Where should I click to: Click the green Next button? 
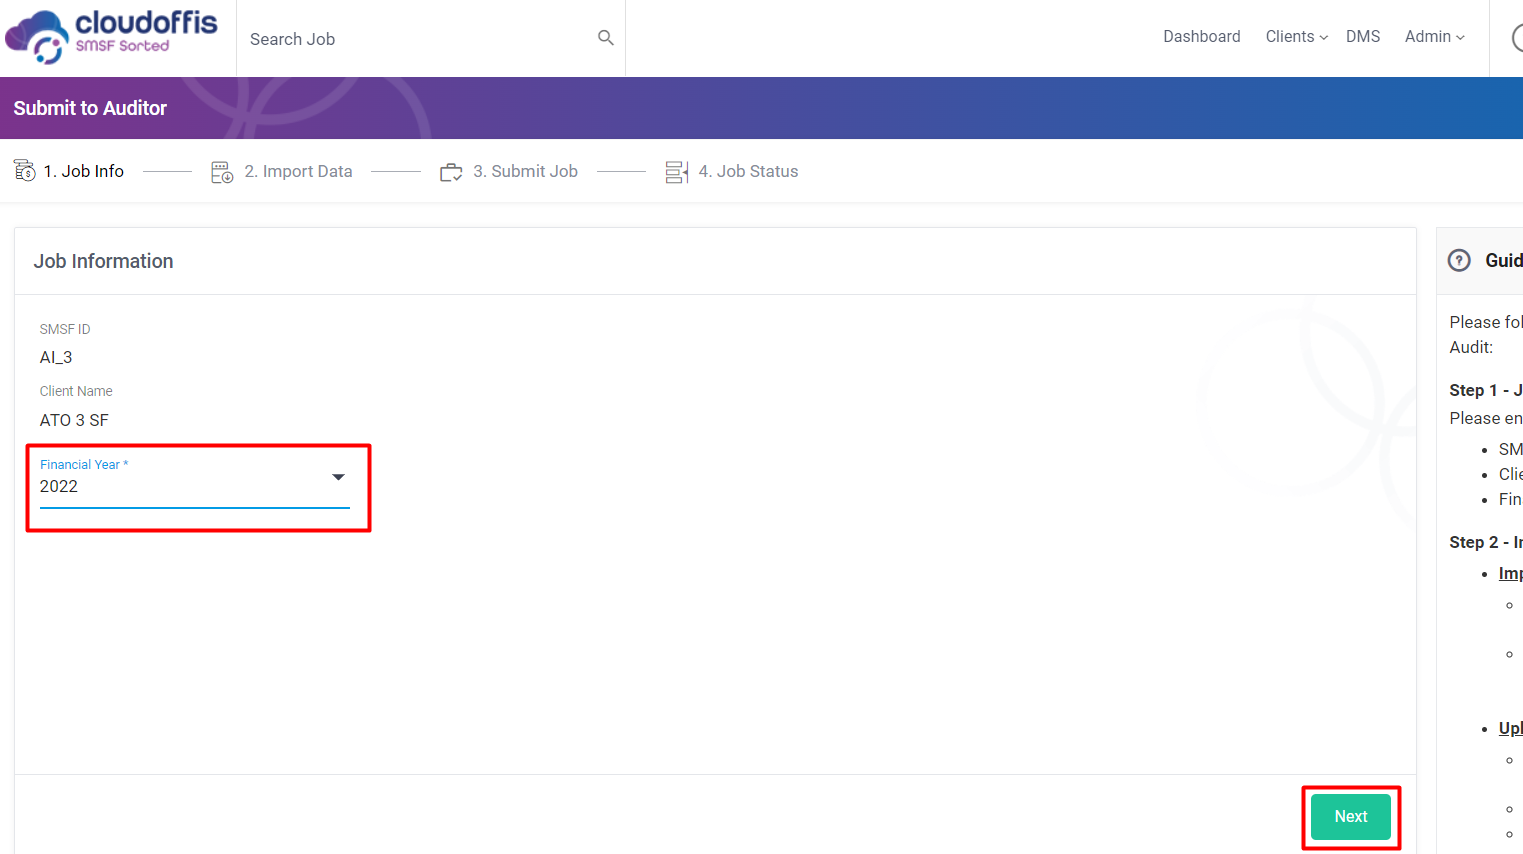[1350, 817]
